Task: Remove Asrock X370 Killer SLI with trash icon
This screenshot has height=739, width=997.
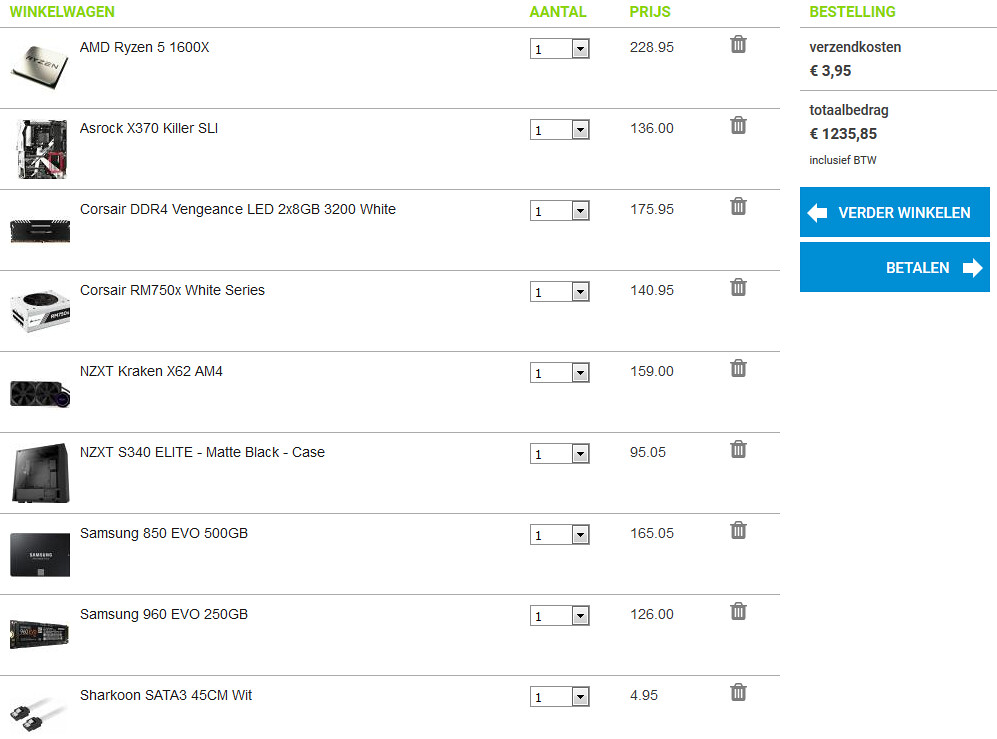Action: click(738, 125)
